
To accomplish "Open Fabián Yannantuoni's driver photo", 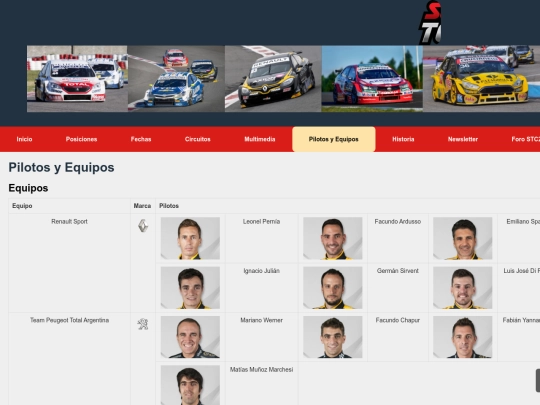I will pyautogui.click(x=463, y=337).
